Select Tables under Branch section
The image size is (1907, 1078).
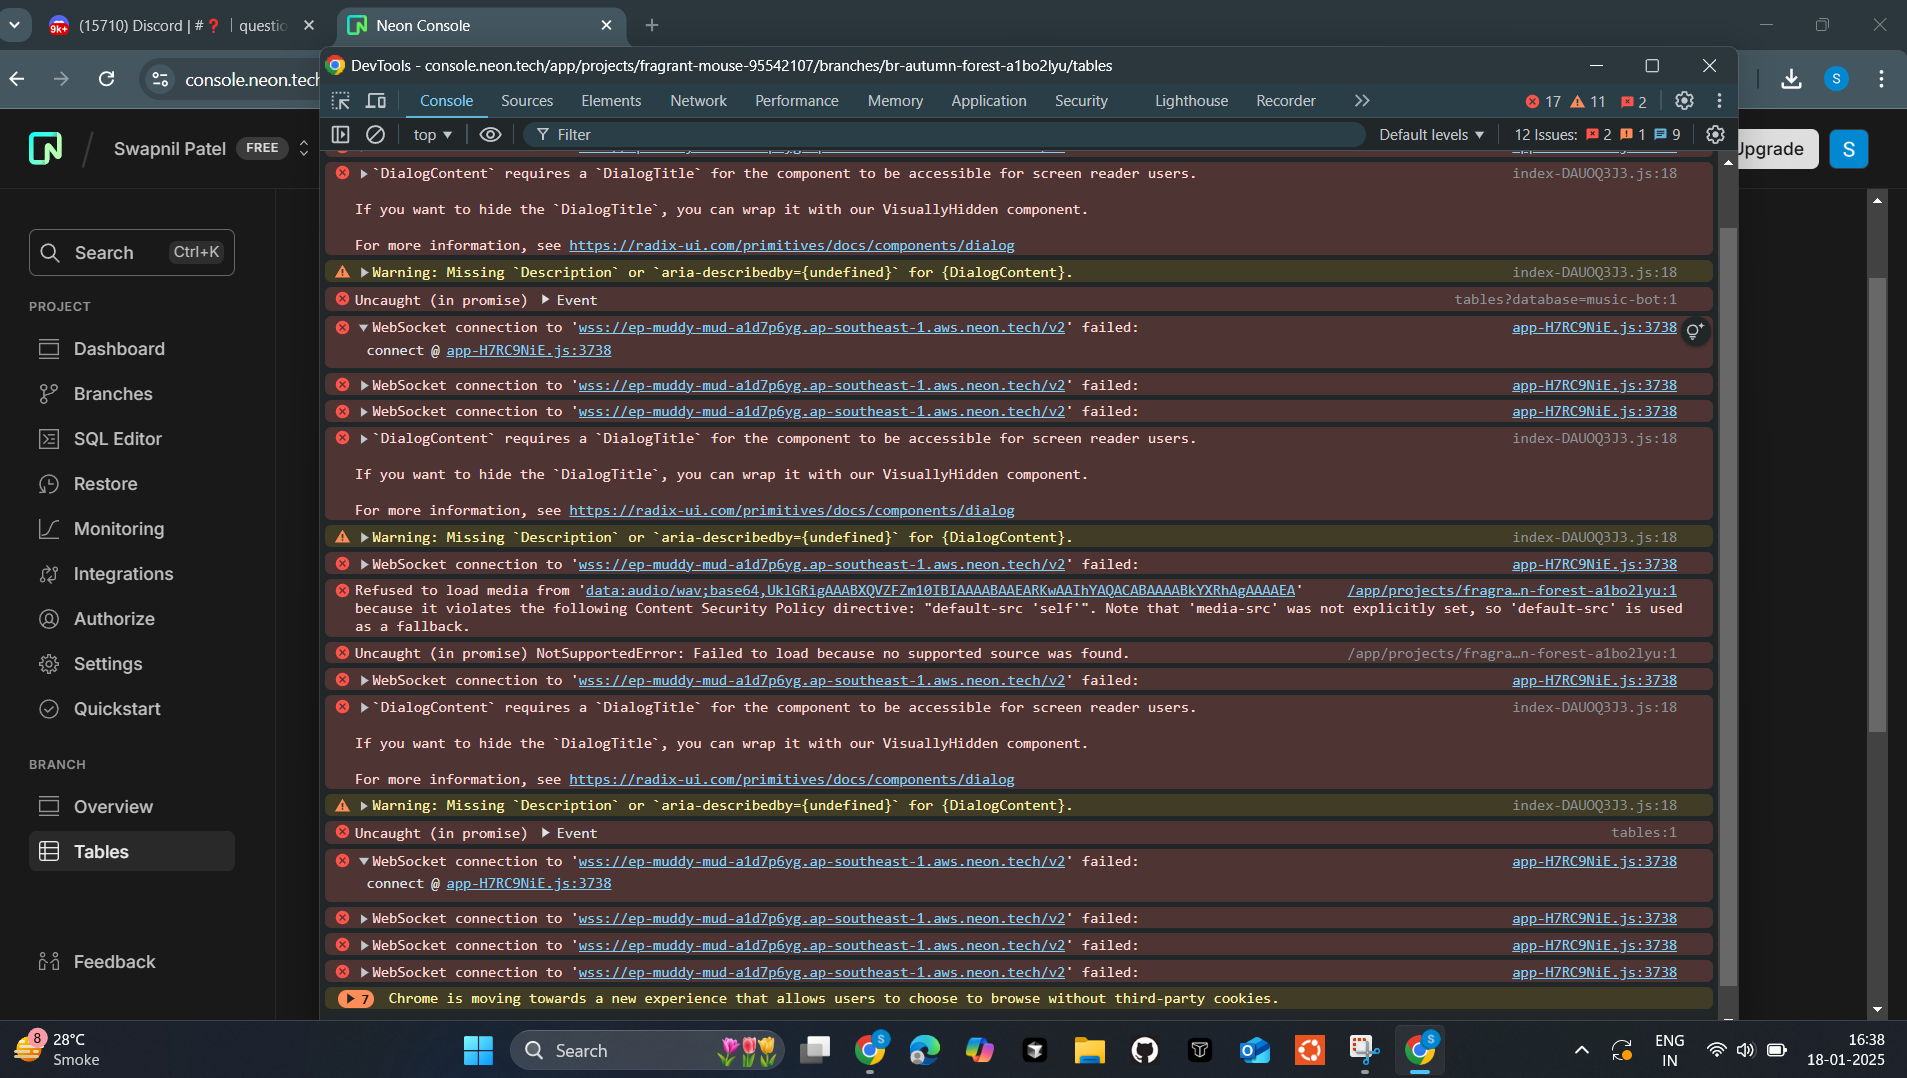pyautogui.click(x=132, y=852)
